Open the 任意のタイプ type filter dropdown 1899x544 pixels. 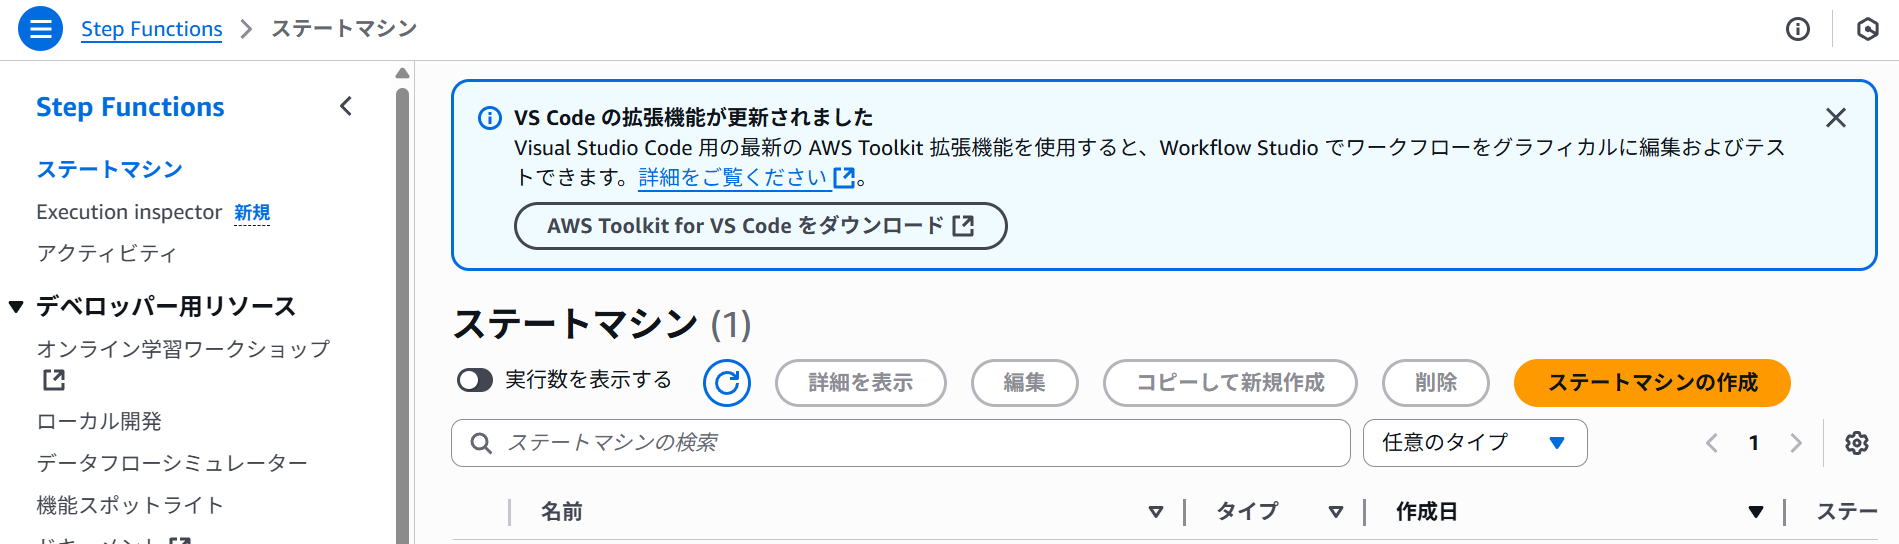coord(1475,443)
